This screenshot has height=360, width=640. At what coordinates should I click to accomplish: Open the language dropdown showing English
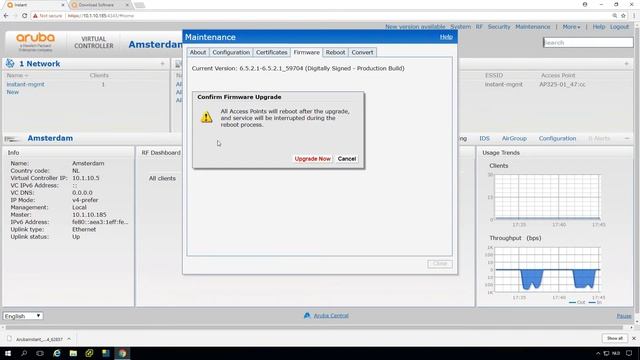coord(23,316)
